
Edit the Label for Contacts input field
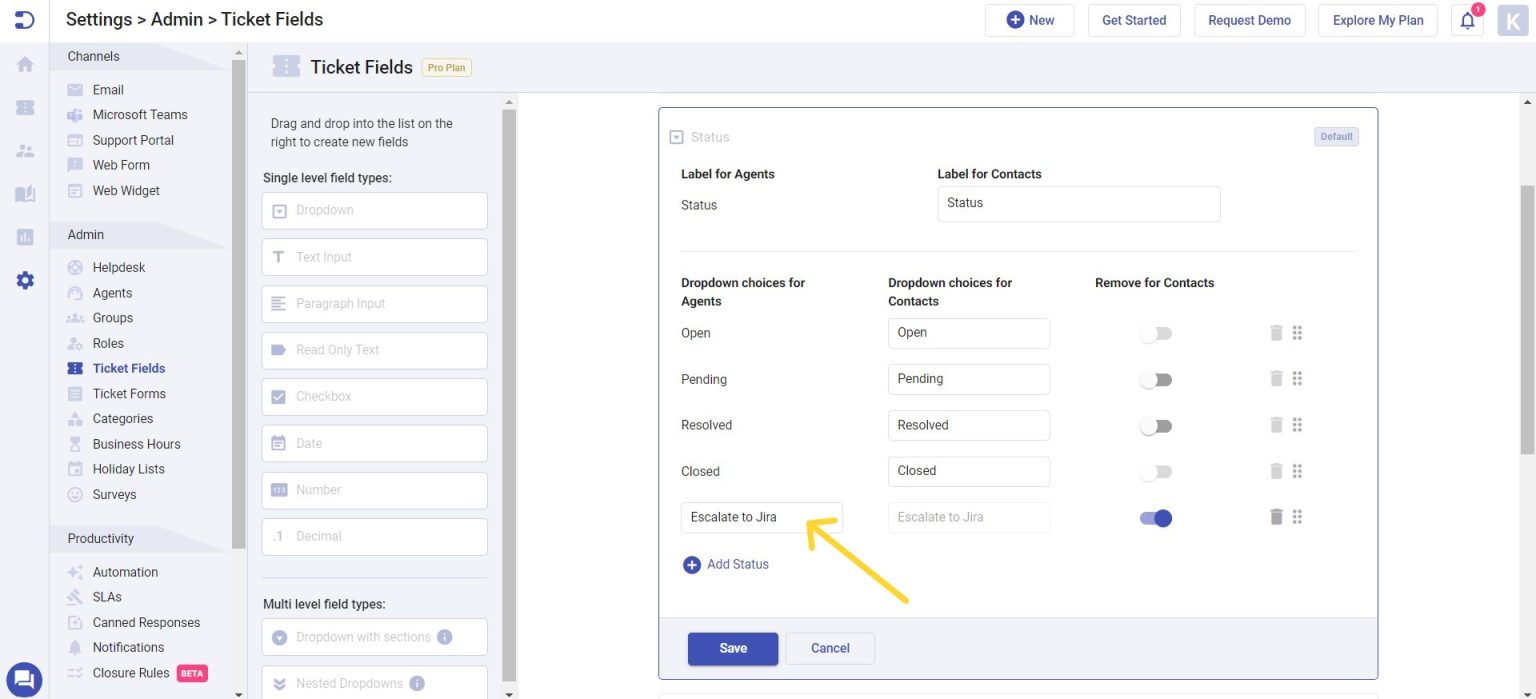1078,204
